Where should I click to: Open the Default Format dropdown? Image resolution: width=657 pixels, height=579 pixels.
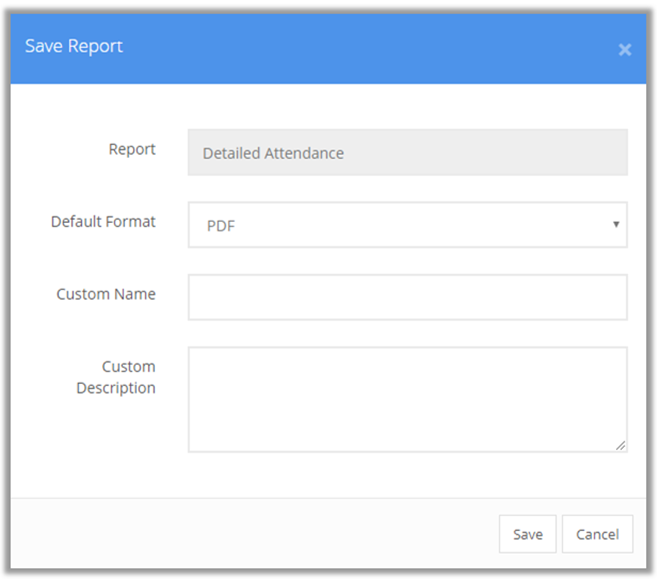coord(407,225)
